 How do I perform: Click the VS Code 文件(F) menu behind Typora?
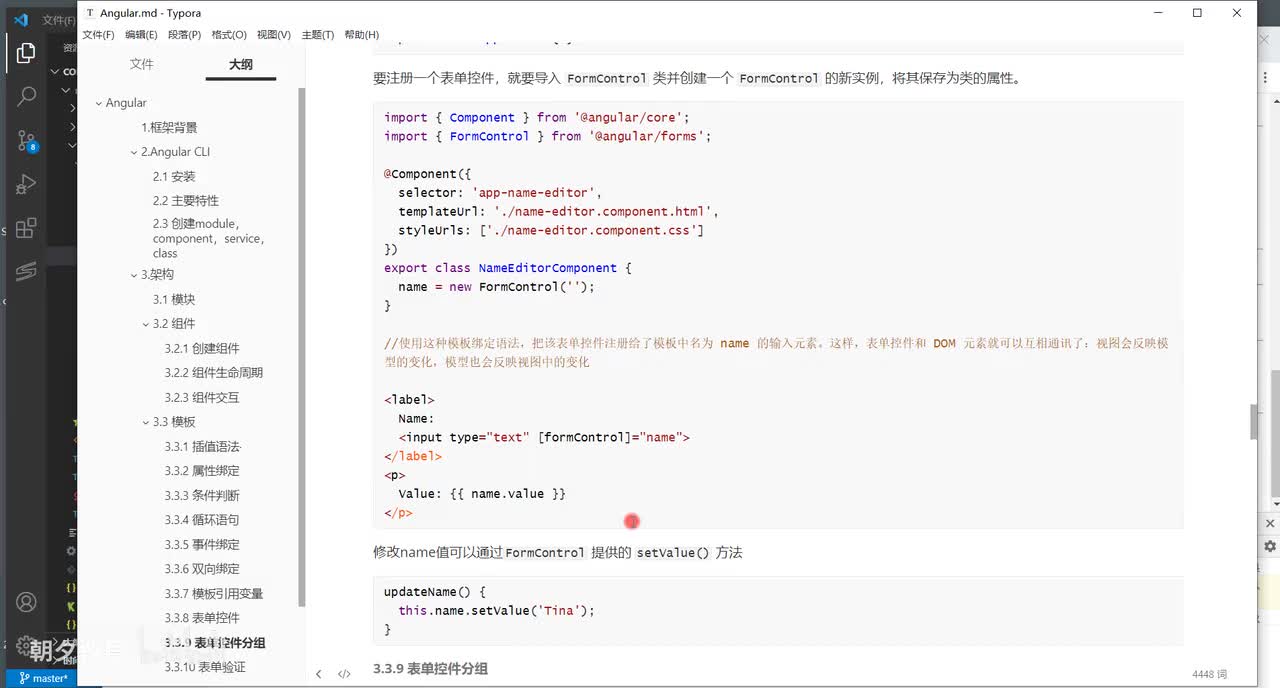(58, 20)
